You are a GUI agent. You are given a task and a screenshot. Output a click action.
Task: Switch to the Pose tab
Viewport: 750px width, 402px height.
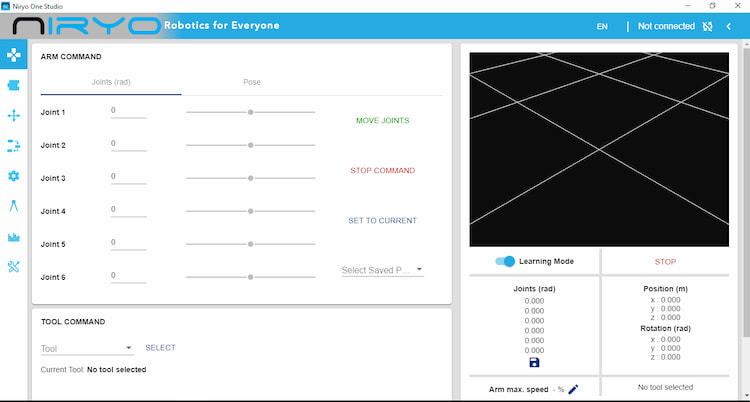[252, 82]
